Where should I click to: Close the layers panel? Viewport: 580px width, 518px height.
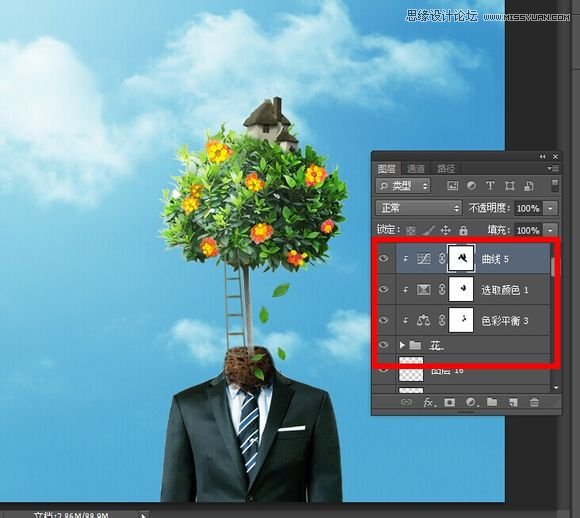(x=555, y=157)
